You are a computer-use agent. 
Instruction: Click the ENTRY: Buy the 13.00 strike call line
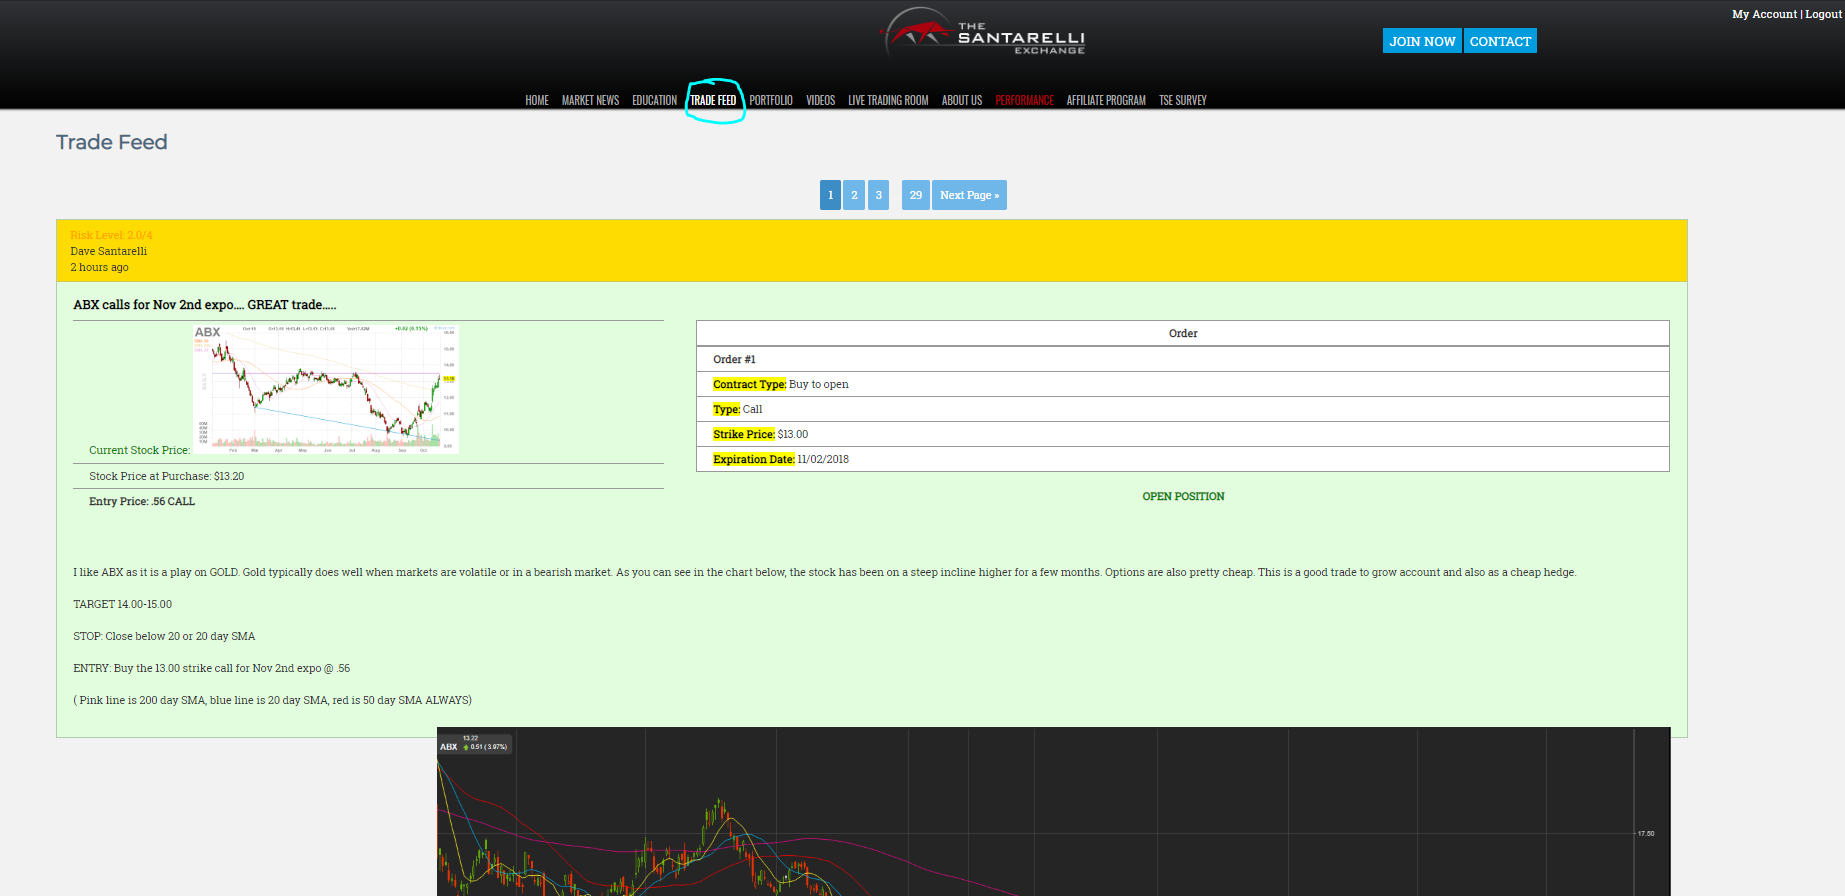click(212, 668)
